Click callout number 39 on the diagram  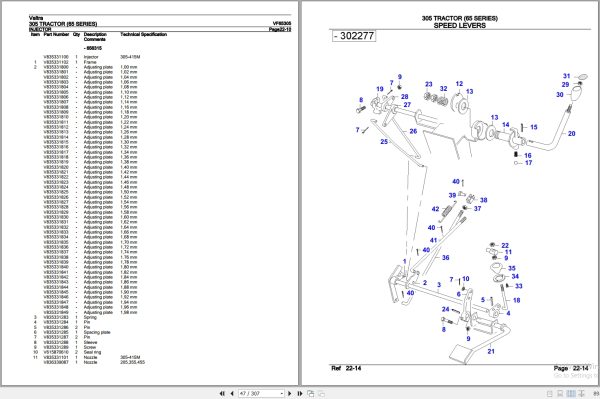tap(452, 195)
